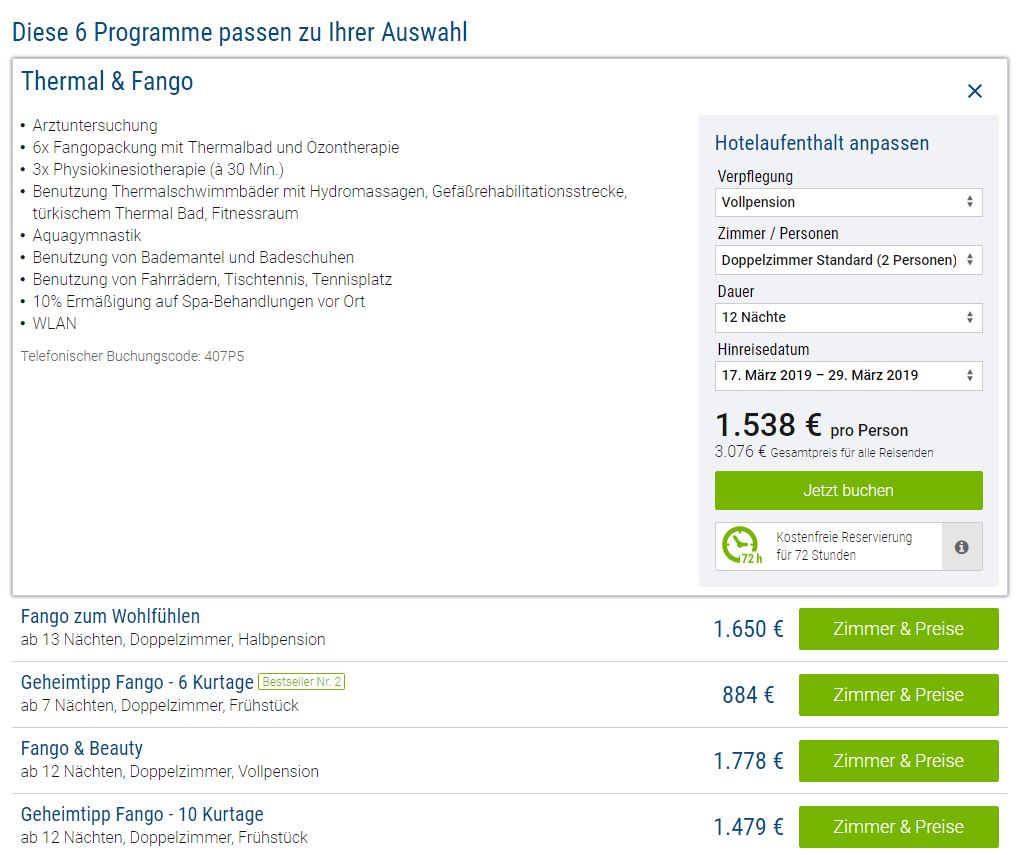Image resolution: width=1018 pixels, height=855 pixels.
Task: Click the 1.538 € per person price
Action: (768, 425)
